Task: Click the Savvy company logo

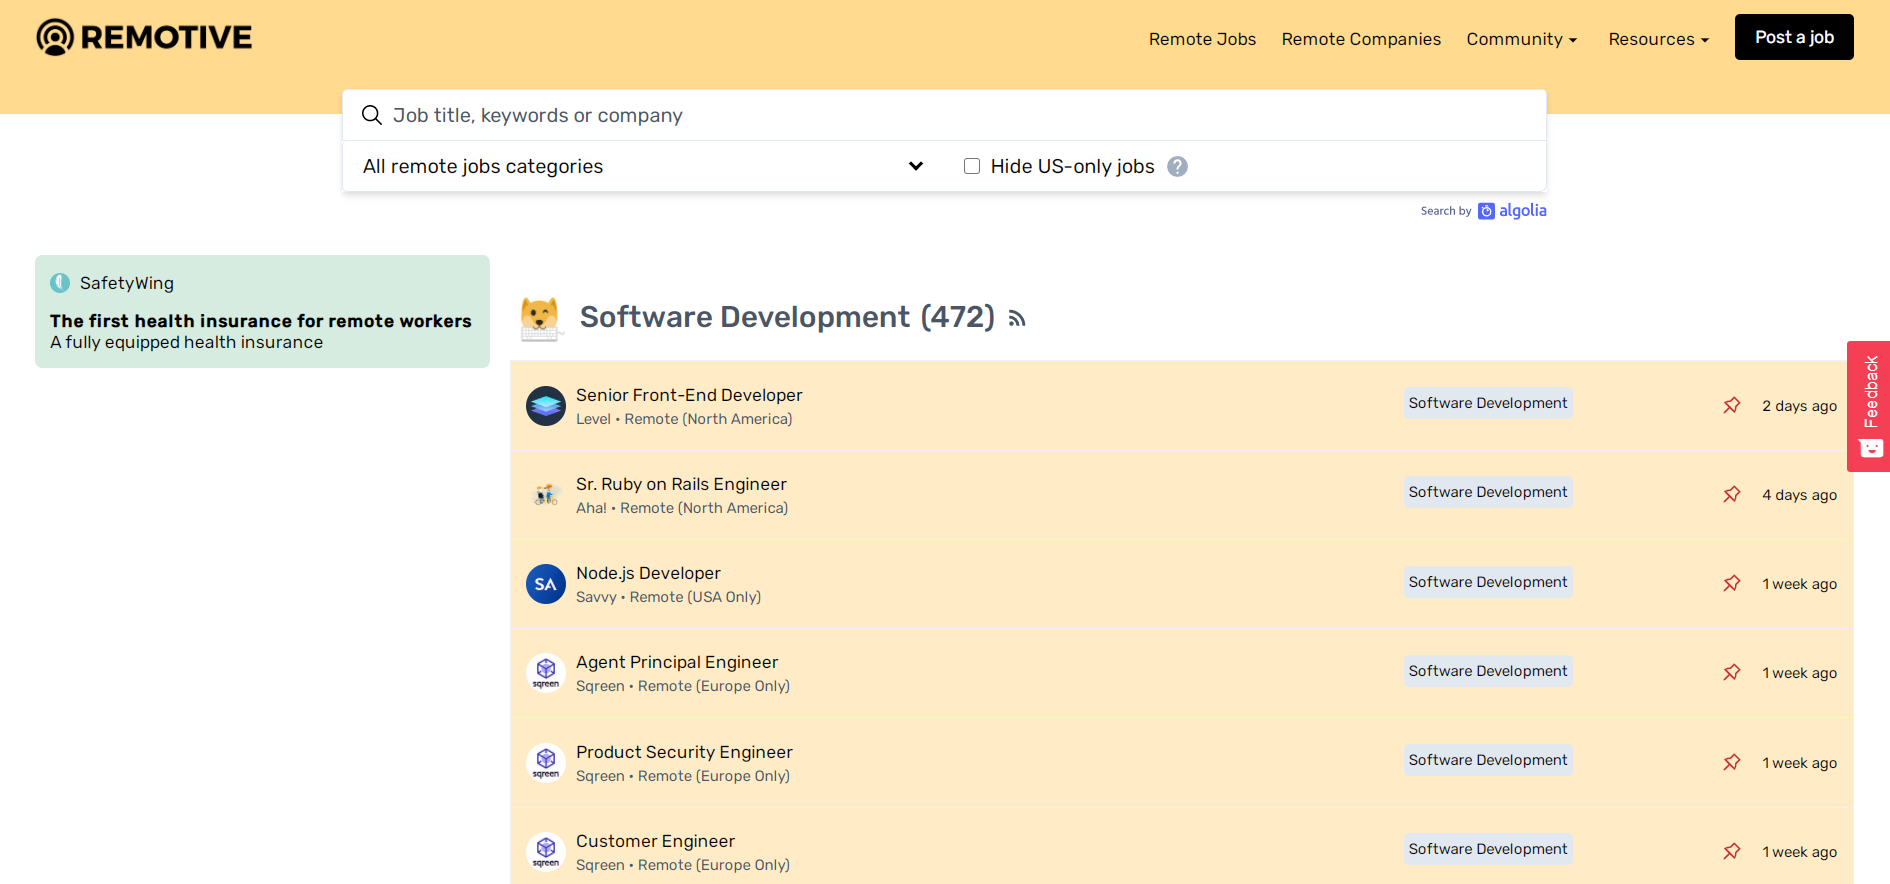Action: pyautogui.click(x=546, y=584)
